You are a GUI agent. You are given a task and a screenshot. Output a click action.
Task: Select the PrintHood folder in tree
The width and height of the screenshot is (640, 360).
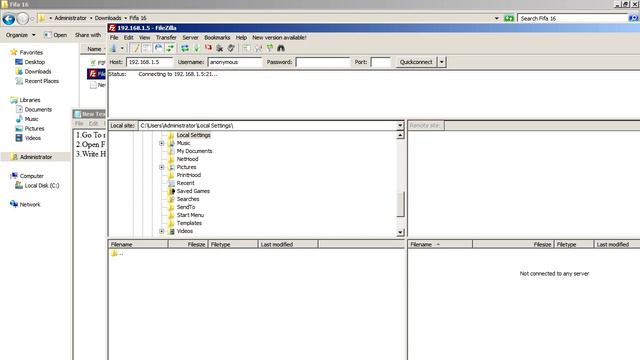pos(189,175)
